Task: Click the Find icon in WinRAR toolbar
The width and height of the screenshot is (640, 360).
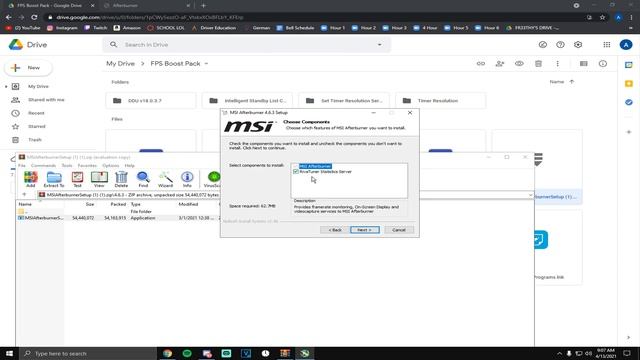Action: click(143, 179)
